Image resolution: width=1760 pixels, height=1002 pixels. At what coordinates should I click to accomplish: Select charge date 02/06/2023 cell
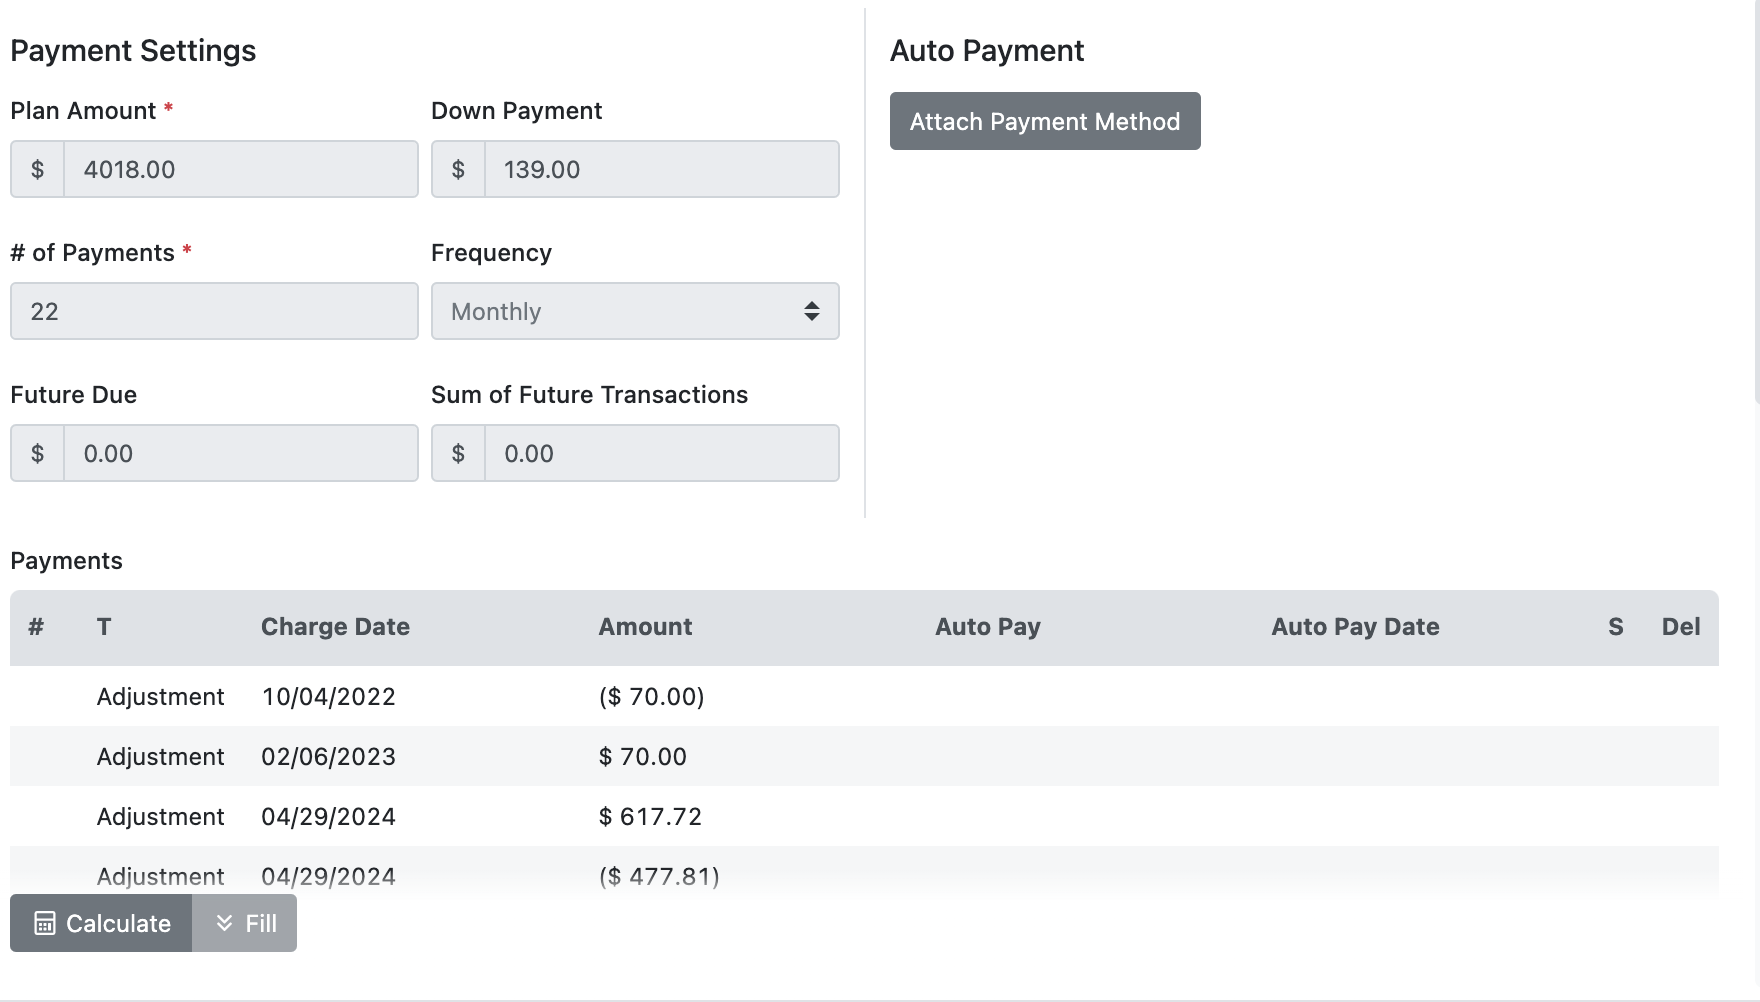pos(328,757)
